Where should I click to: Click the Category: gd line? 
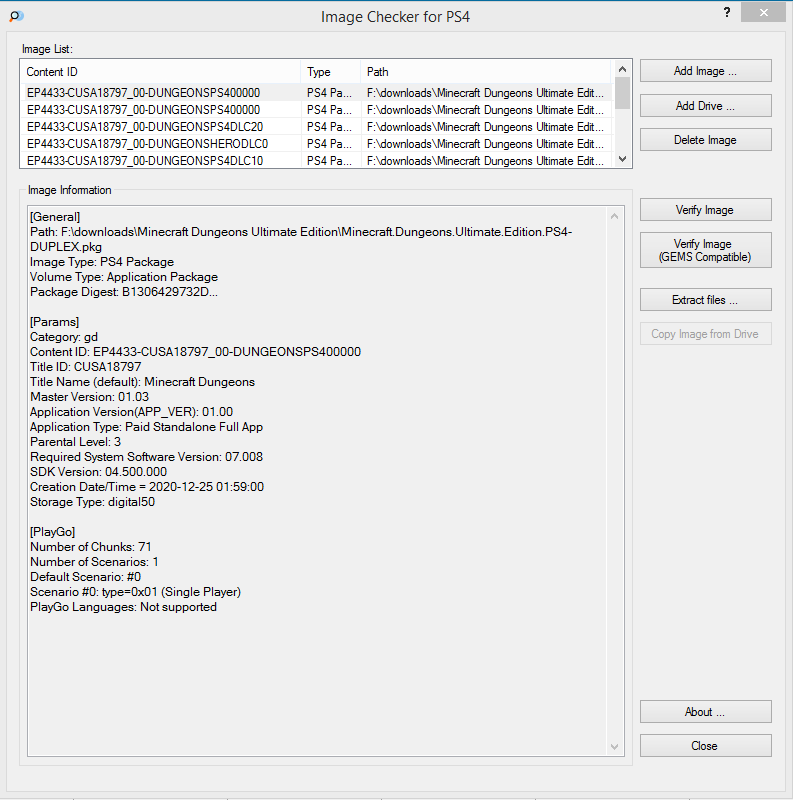click(x=64, y=337)
